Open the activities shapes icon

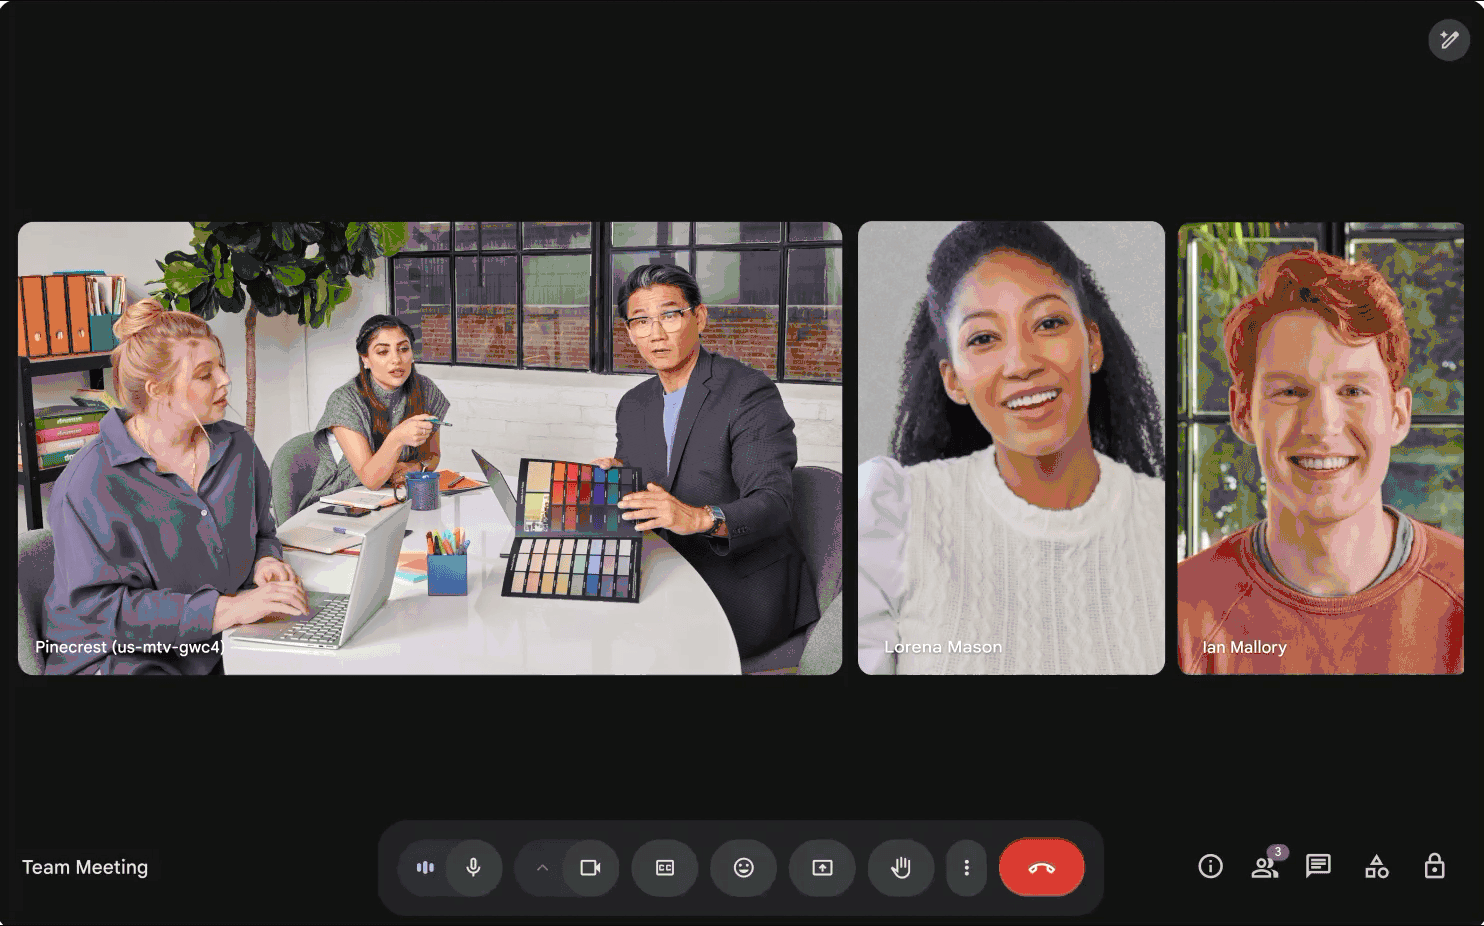coord(1376,866)
